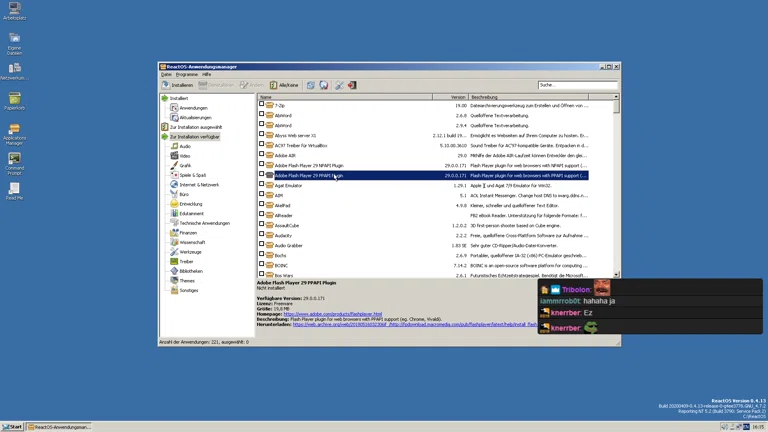Select the Audio category icon
Viewport: 768px width, 432px height.
(174, 146)
